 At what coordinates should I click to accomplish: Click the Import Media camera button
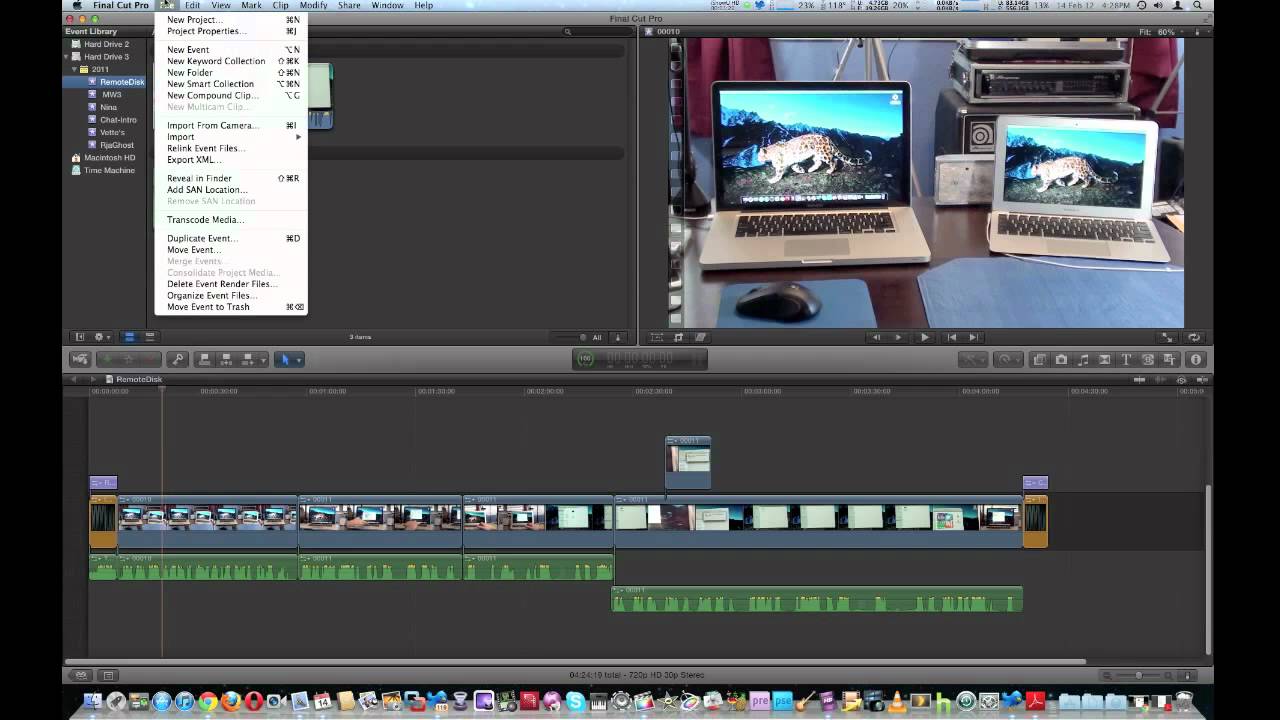pos(80,360)
